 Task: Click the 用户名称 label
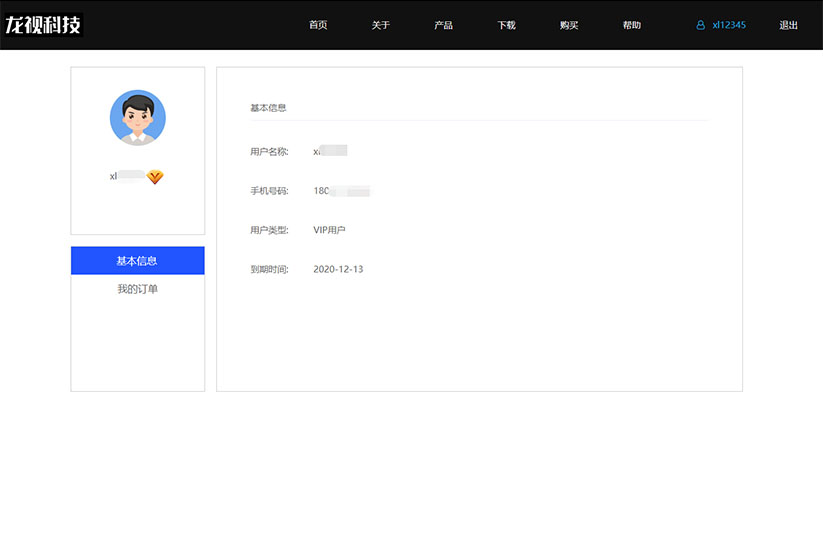pyautogui.click(x=269, y=152)
